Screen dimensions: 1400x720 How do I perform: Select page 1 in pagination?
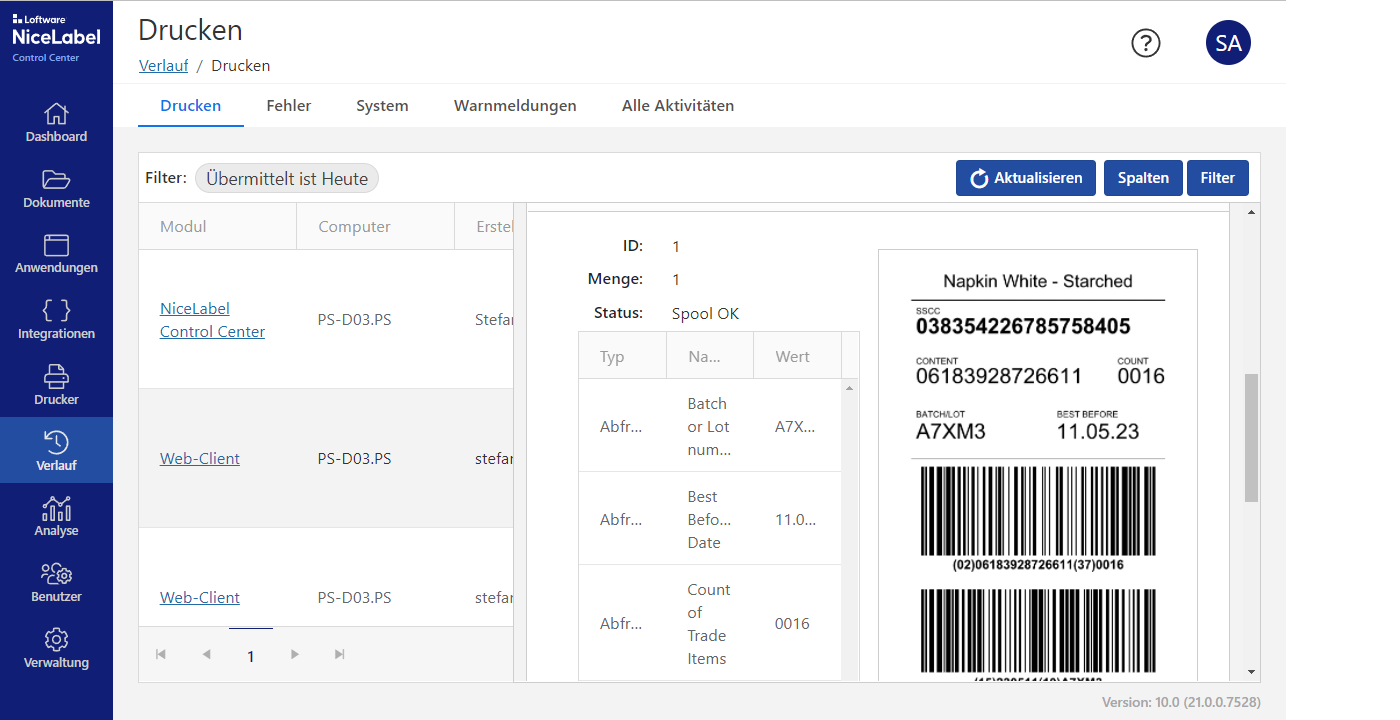tap(251, 656)
